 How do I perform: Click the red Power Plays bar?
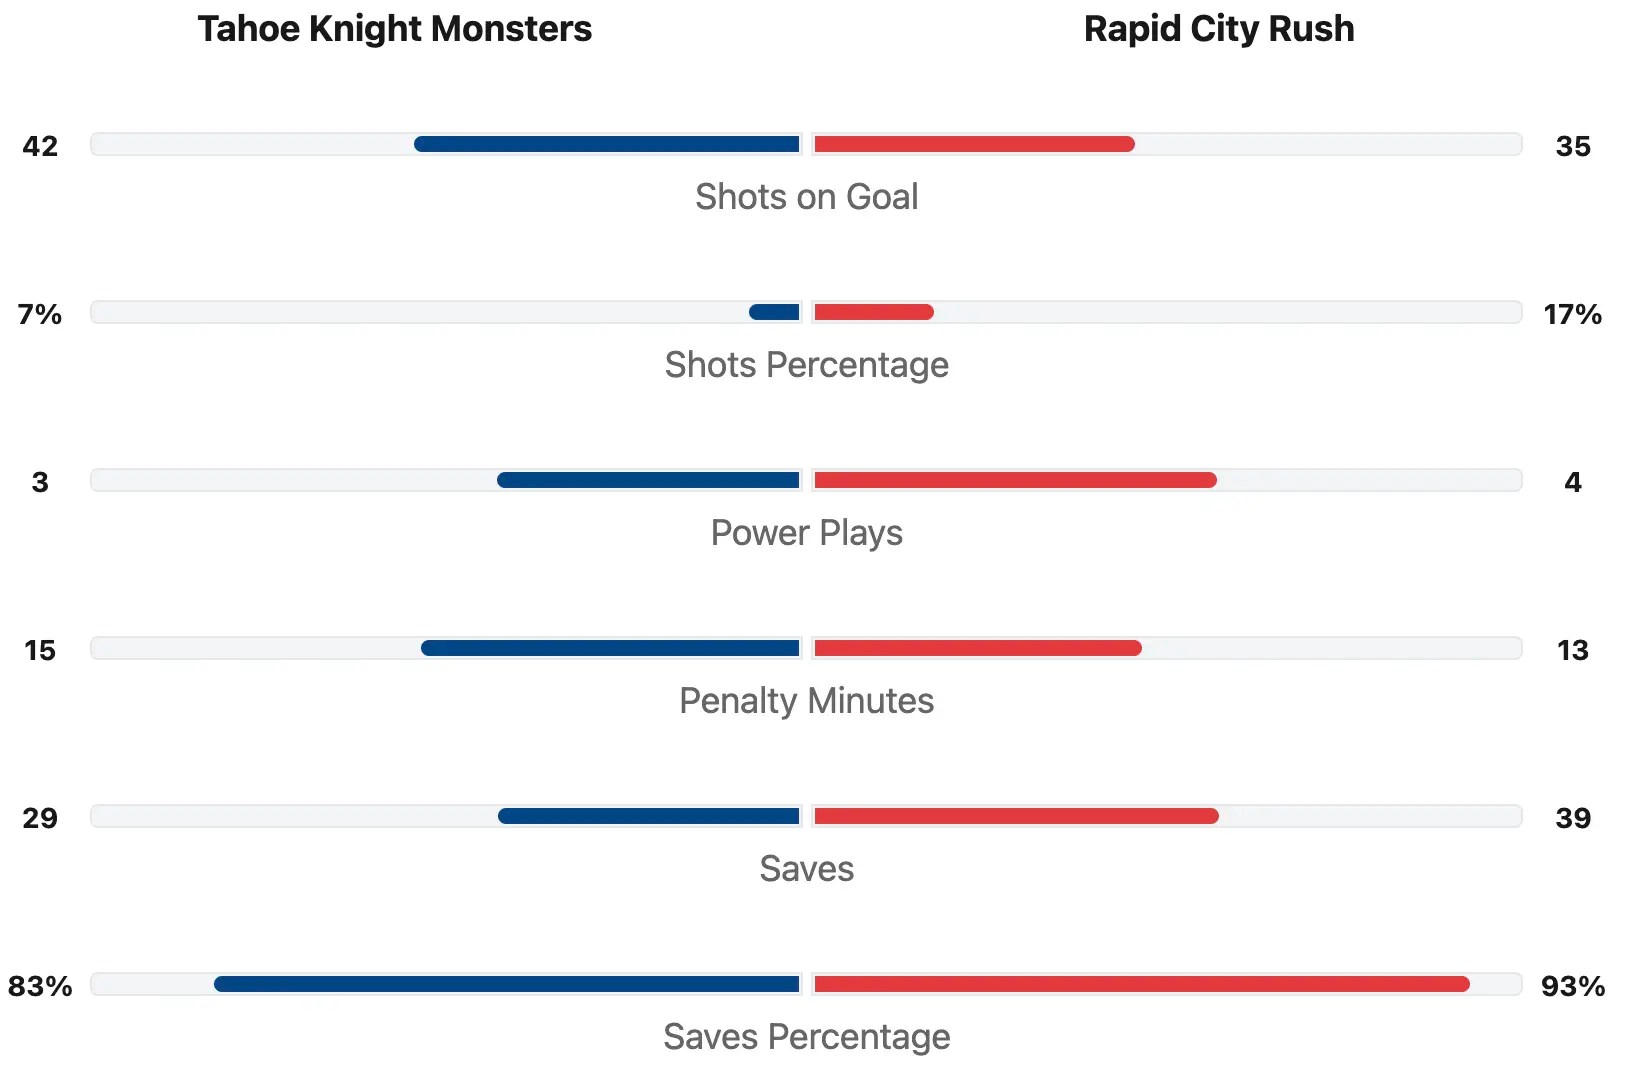point(1015,480)
